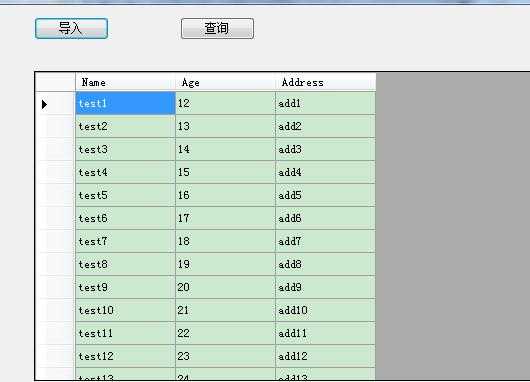Screen dimensions: 530x382
Task: Sort by the Address column header
Action: [x=326, y=82]
